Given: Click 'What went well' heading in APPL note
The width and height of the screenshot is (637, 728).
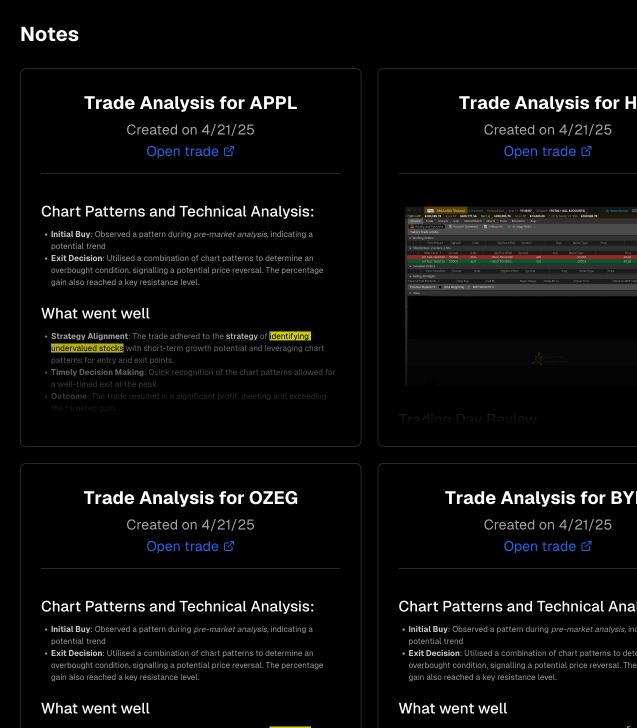Looking at the screenshot, I should click(x=95, y=313).
